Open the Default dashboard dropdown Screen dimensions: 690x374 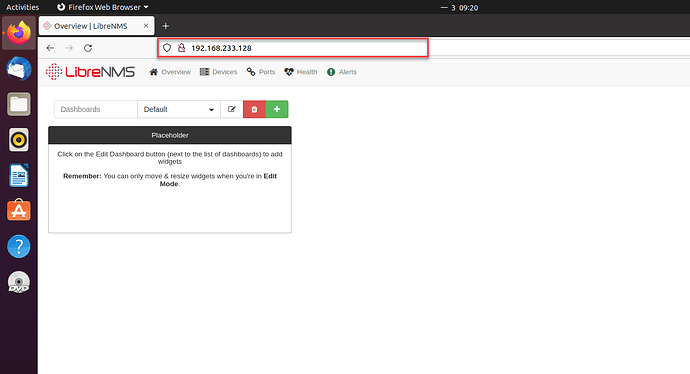click(179, 109)
